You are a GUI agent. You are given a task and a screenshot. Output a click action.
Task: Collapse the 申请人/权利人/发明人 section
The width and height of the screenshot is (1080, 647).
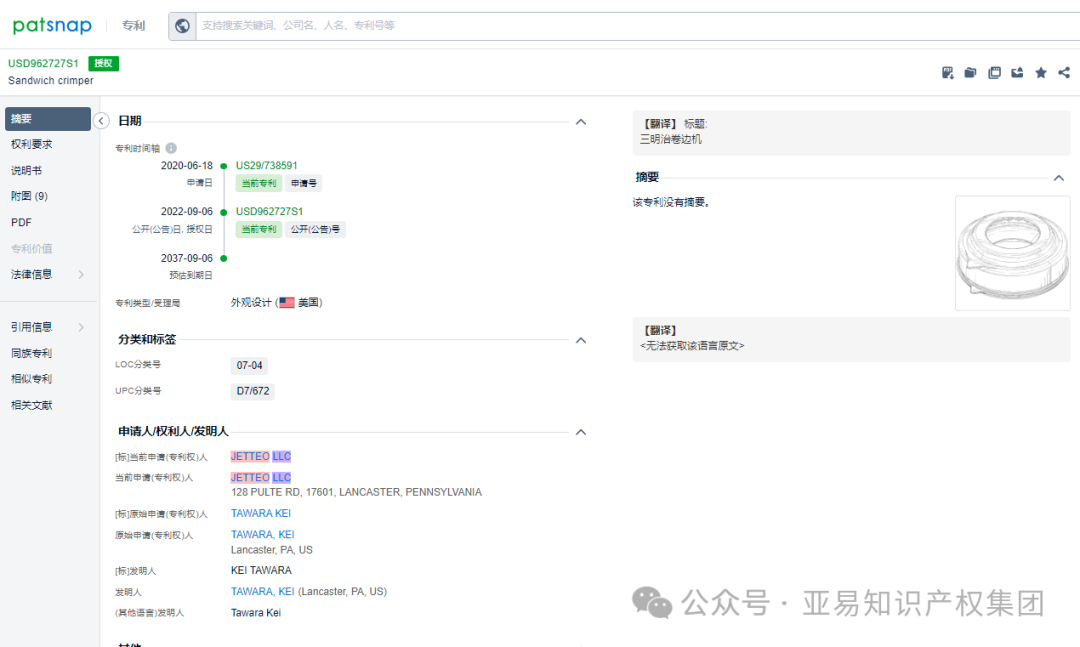[581, 432]
